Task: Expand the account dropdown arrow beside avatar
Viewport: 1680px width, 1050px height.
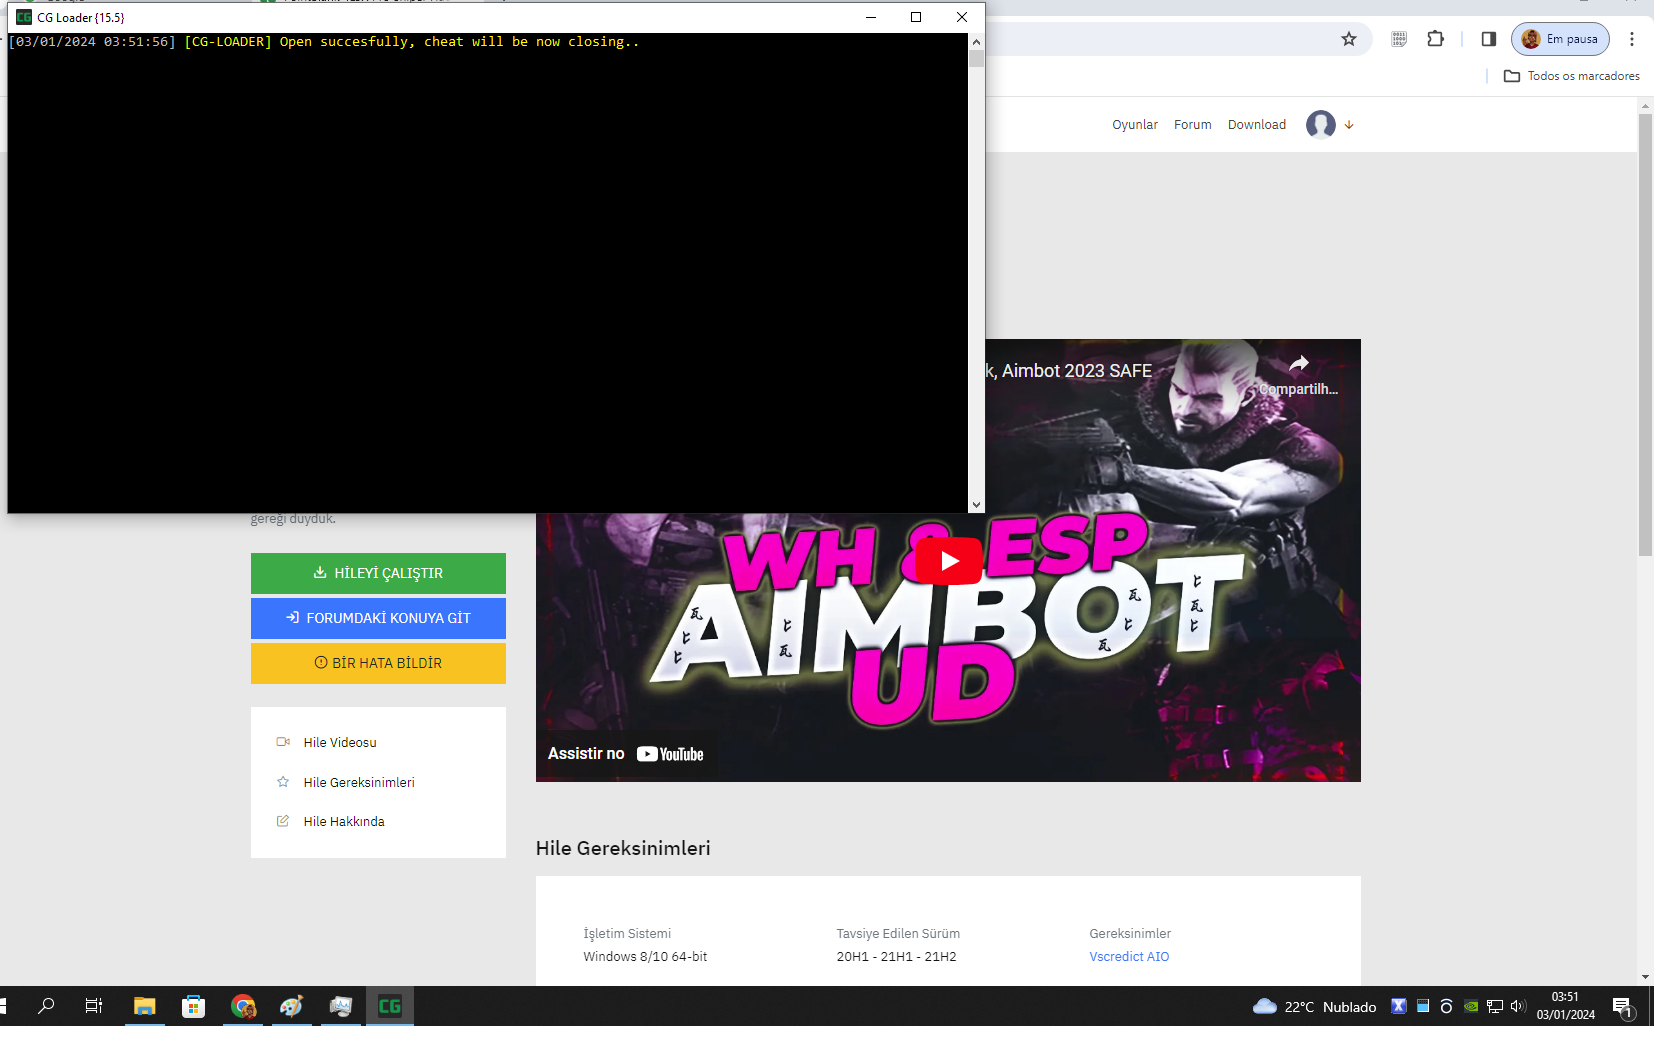Action: click(1349, 125)
